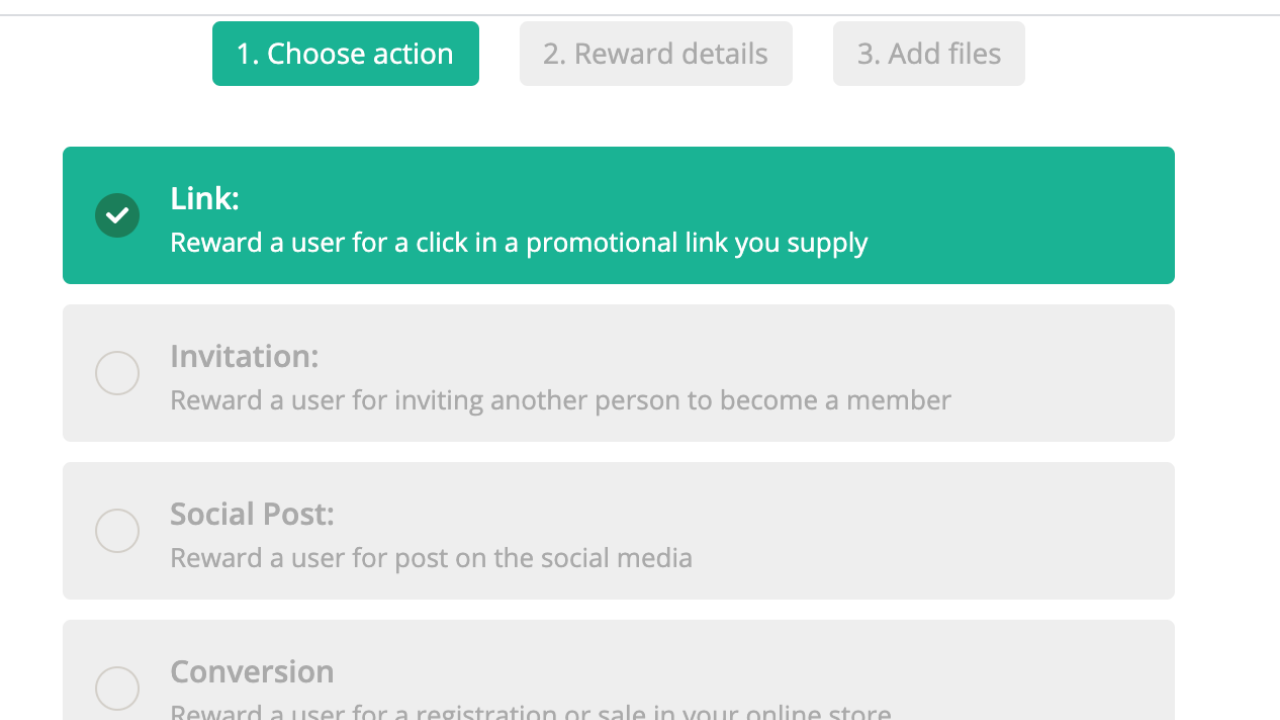Select the Conversion radio button

pos(117,688)
